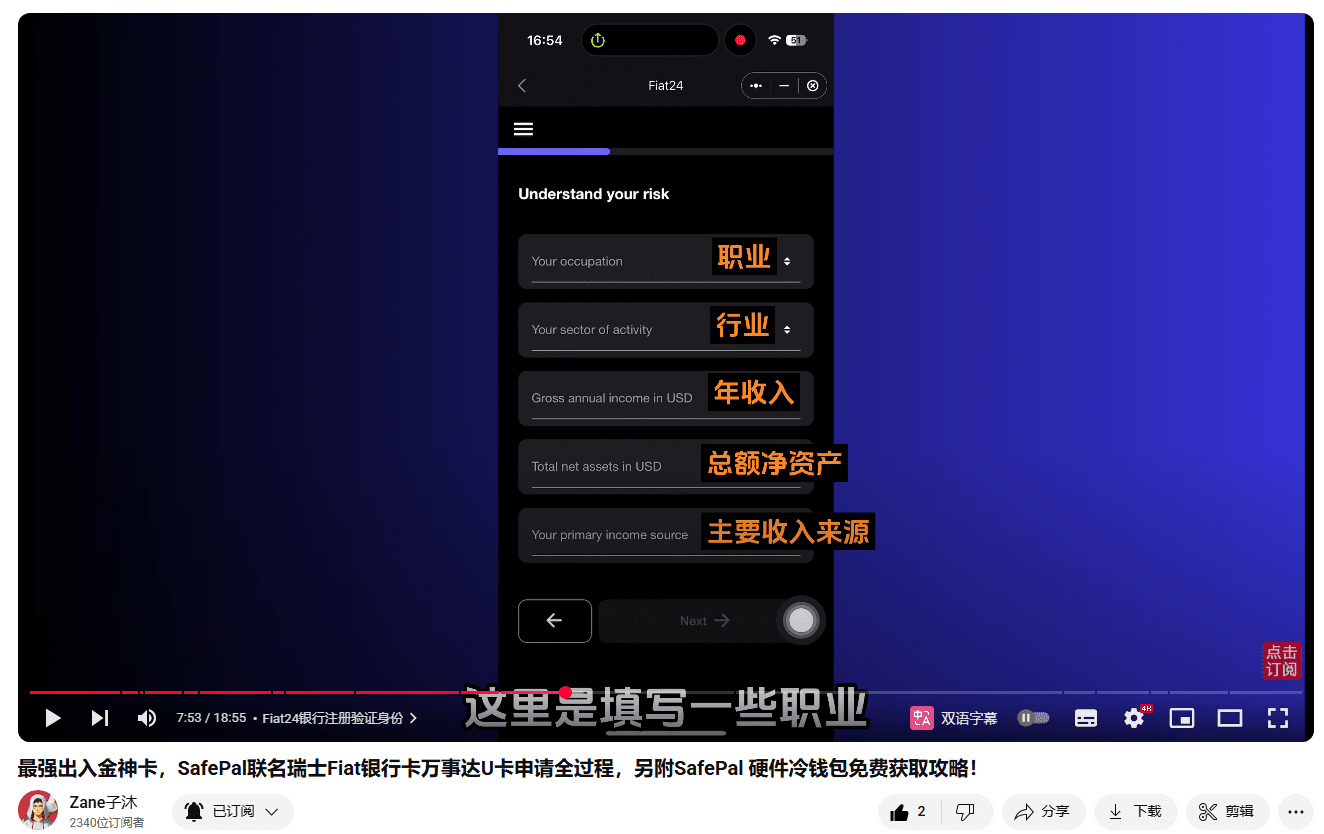This screenshot has width=1324, height=834.
Task: Mute the video volume
Action: (147, 718)
